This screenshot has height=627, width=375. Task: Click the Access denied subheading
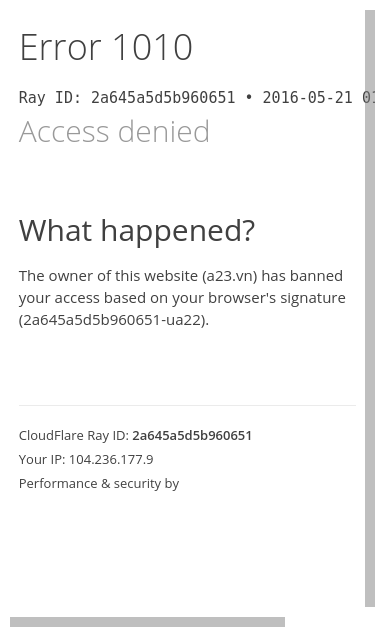click(x=114, y=131)
